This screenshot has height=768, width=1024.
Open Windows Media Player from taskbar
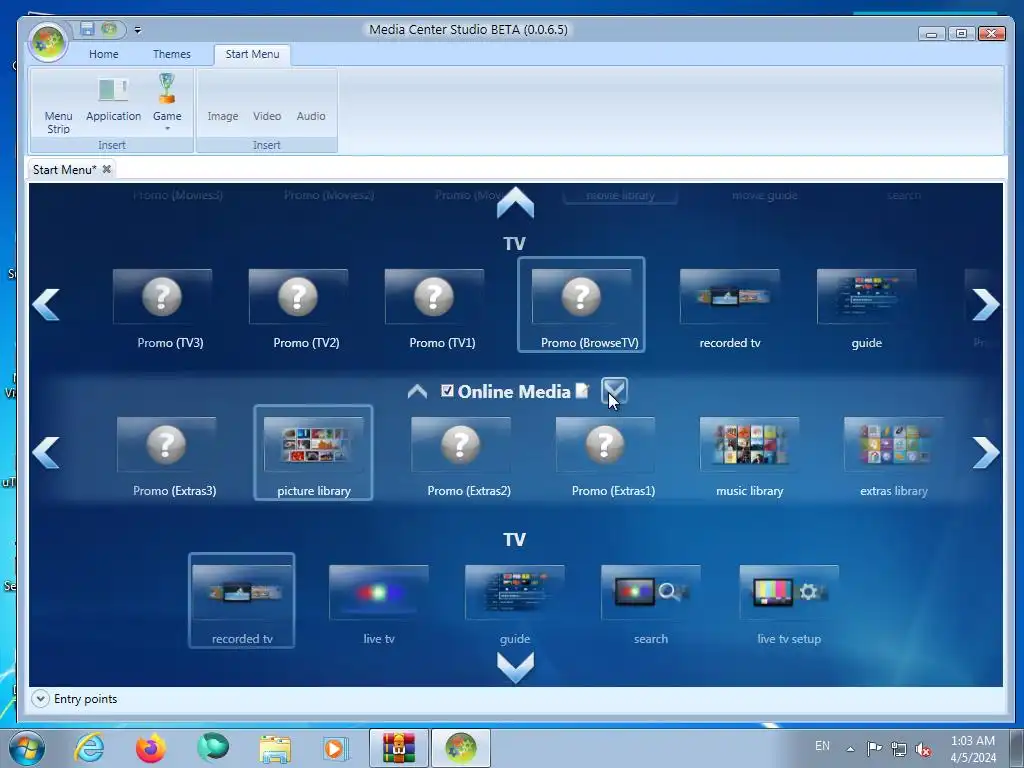336,748
